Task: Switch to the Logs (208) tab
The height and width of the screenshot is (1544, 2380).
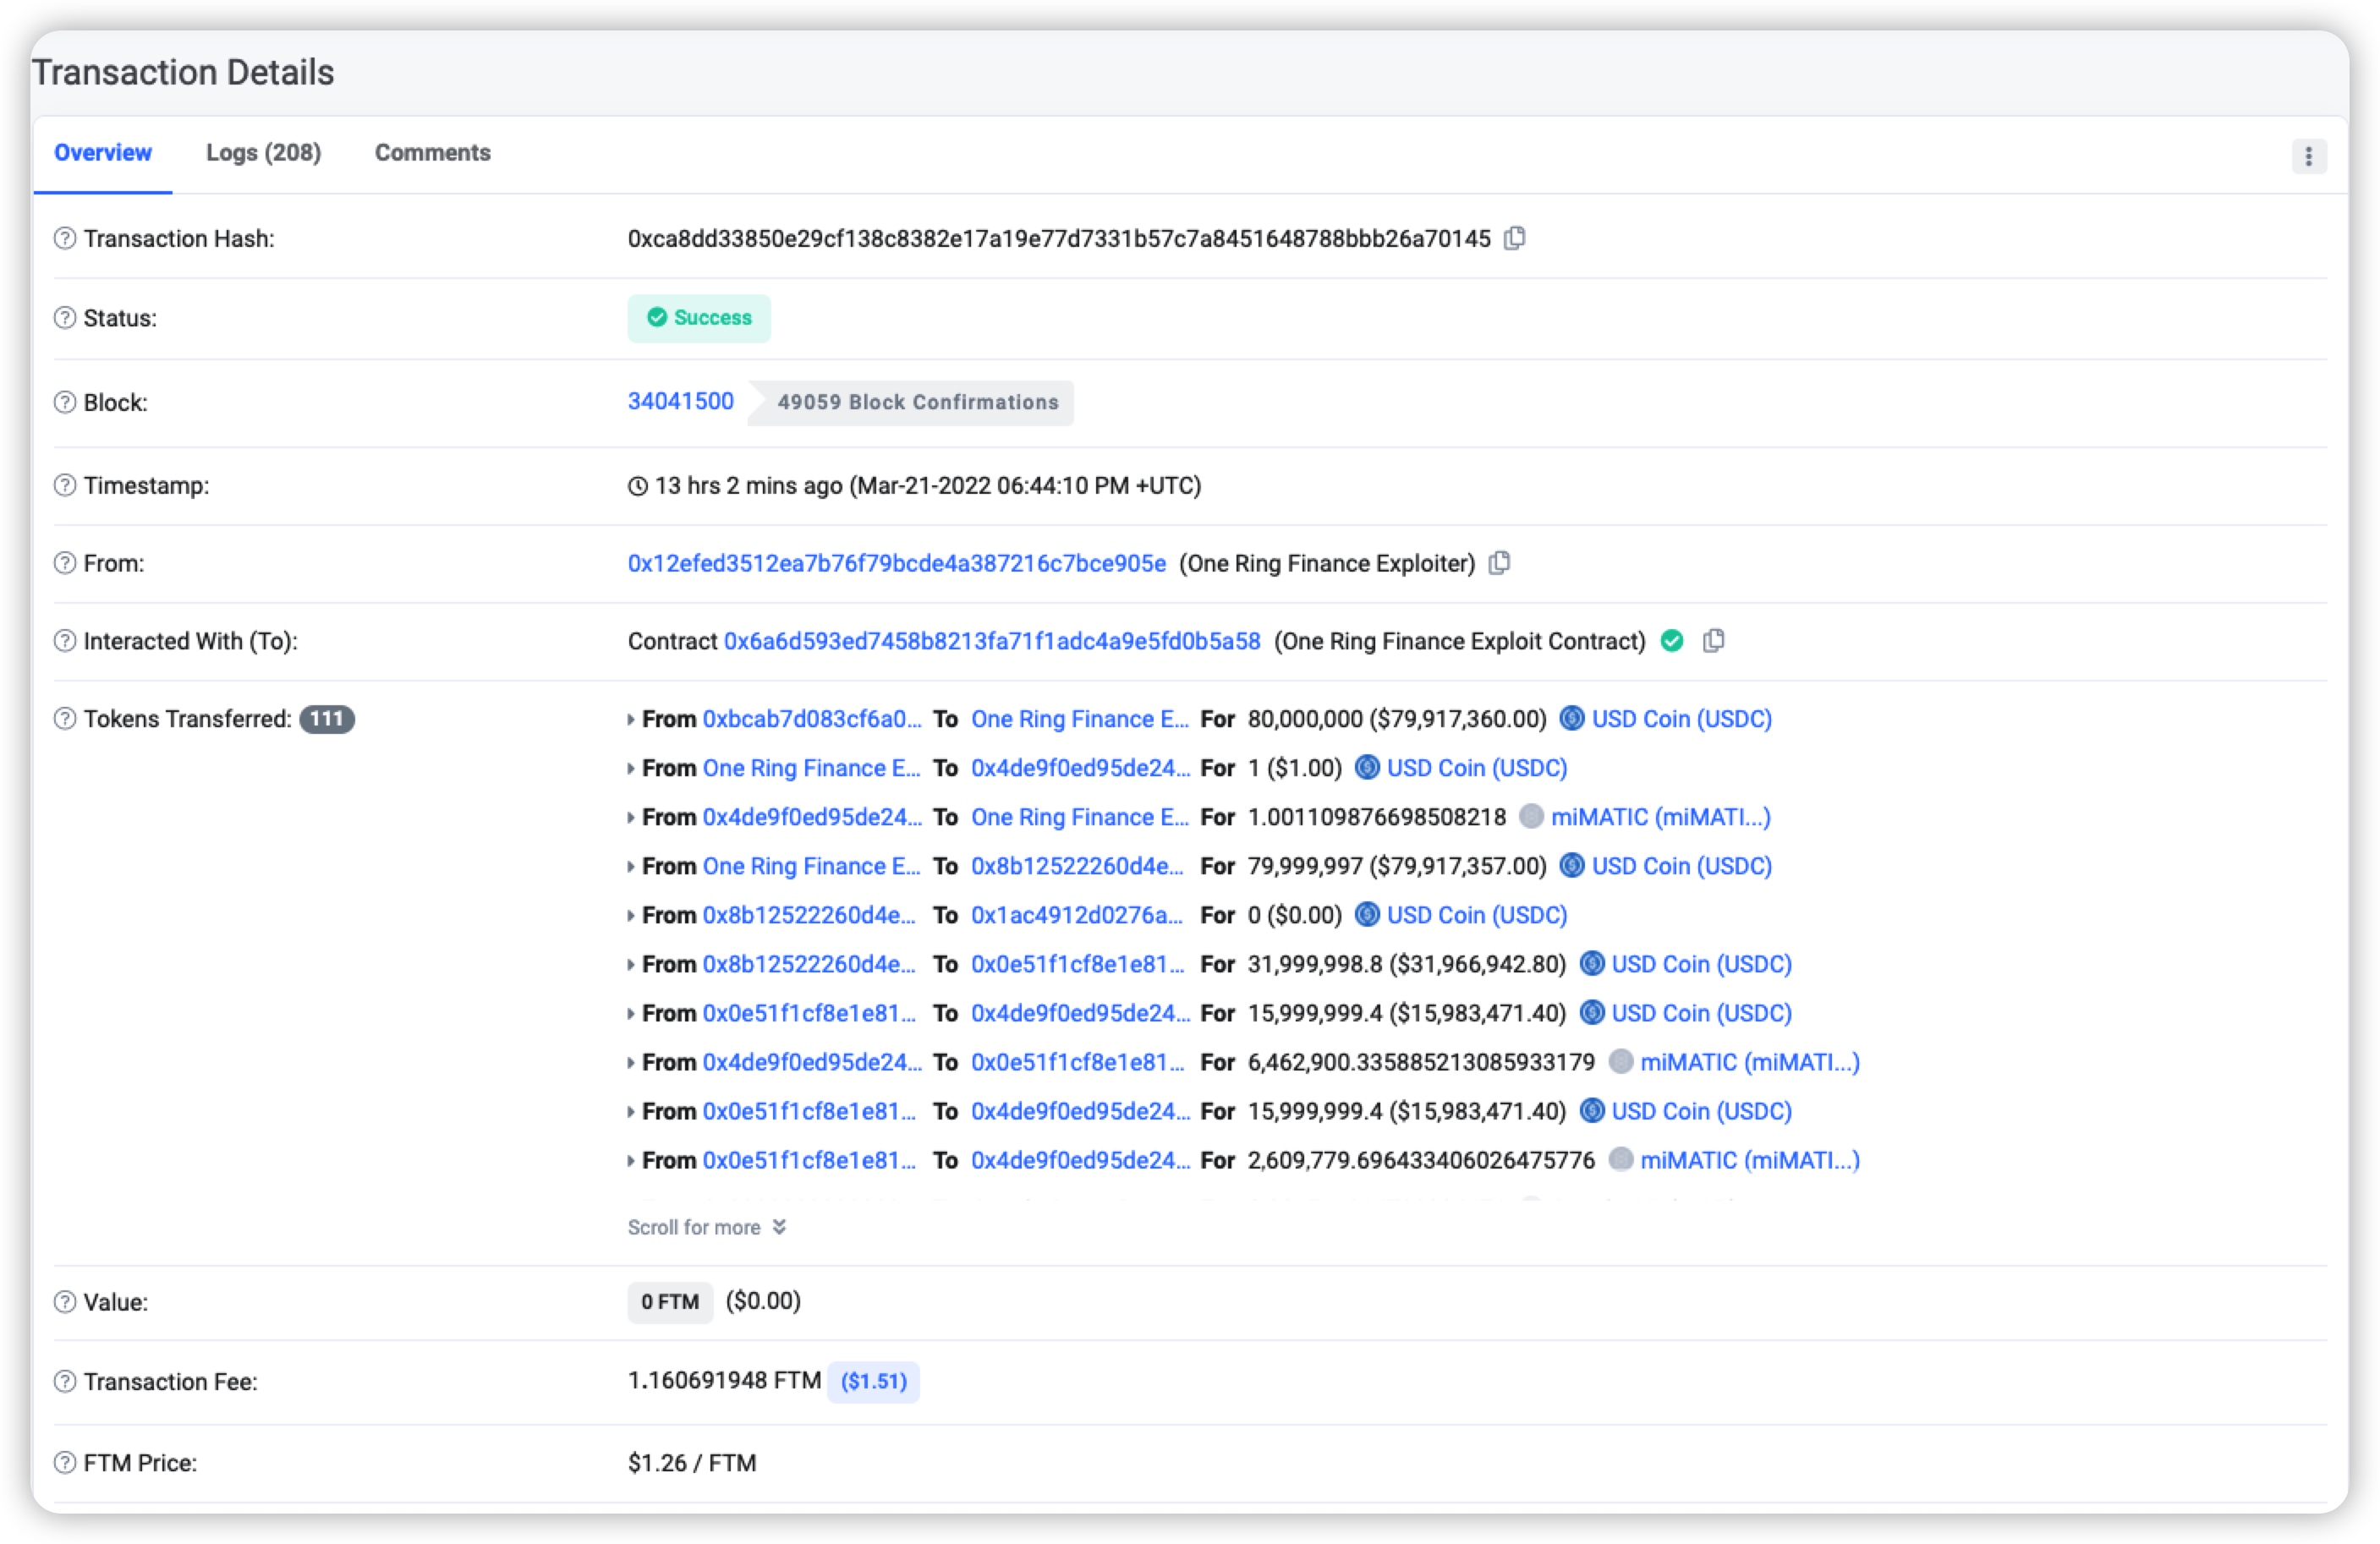Action: pyautogui.click(x=263, y=153)
